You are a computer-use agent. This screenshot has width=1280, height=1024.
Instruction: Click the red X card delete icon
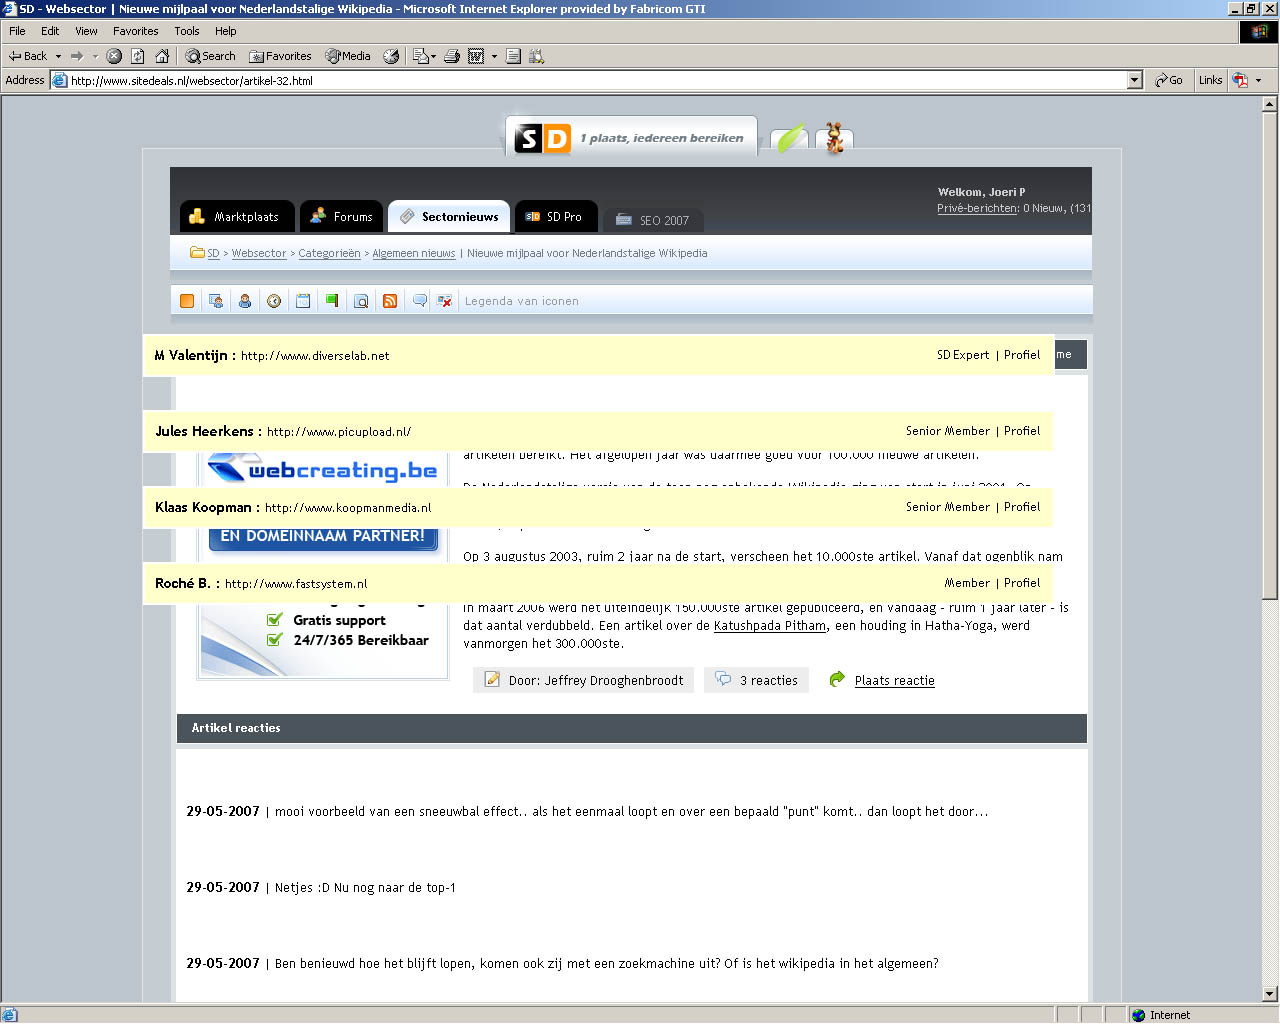(445, 300)
